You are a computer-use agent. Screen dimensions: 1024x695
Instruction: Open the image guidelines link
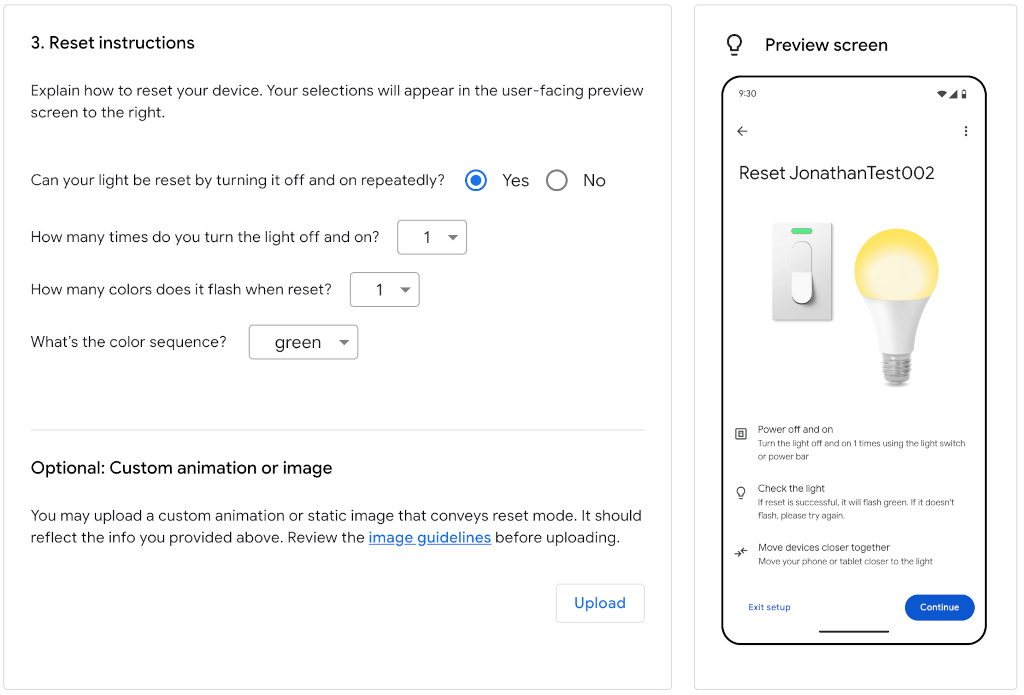(429, 537)
